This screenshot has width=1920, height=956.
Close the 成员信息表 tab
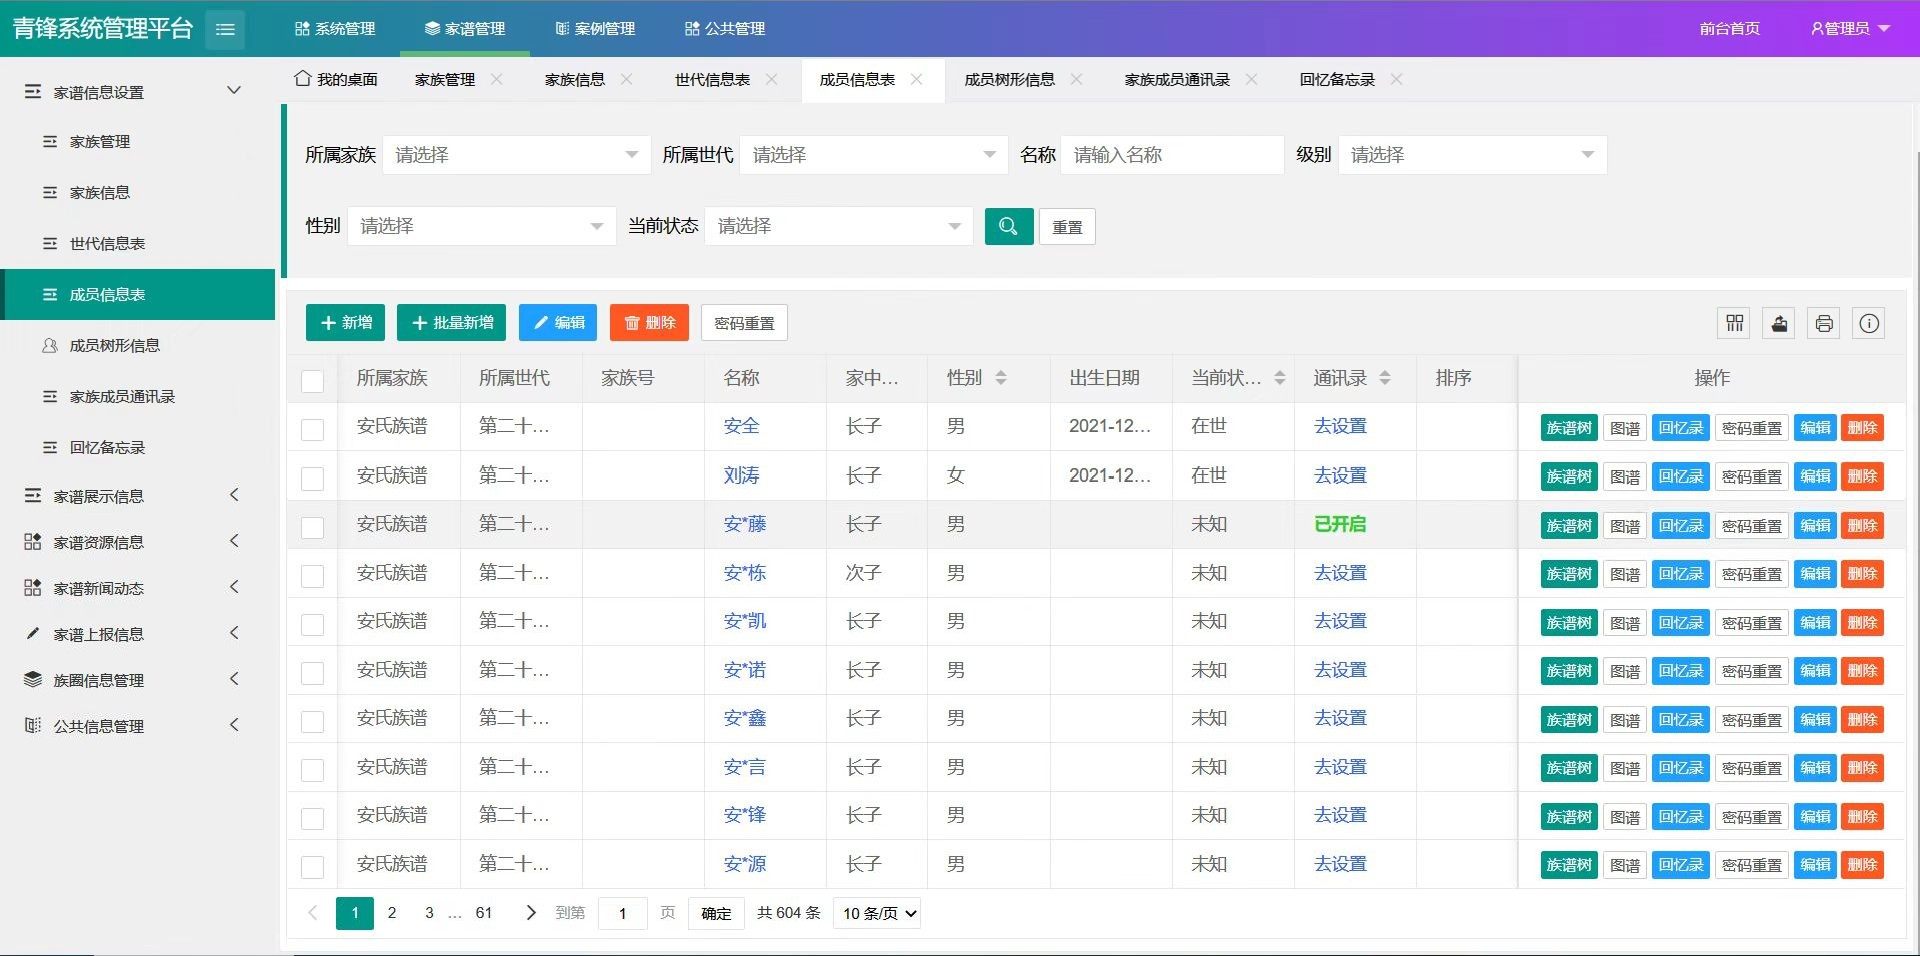coord(916,79)
